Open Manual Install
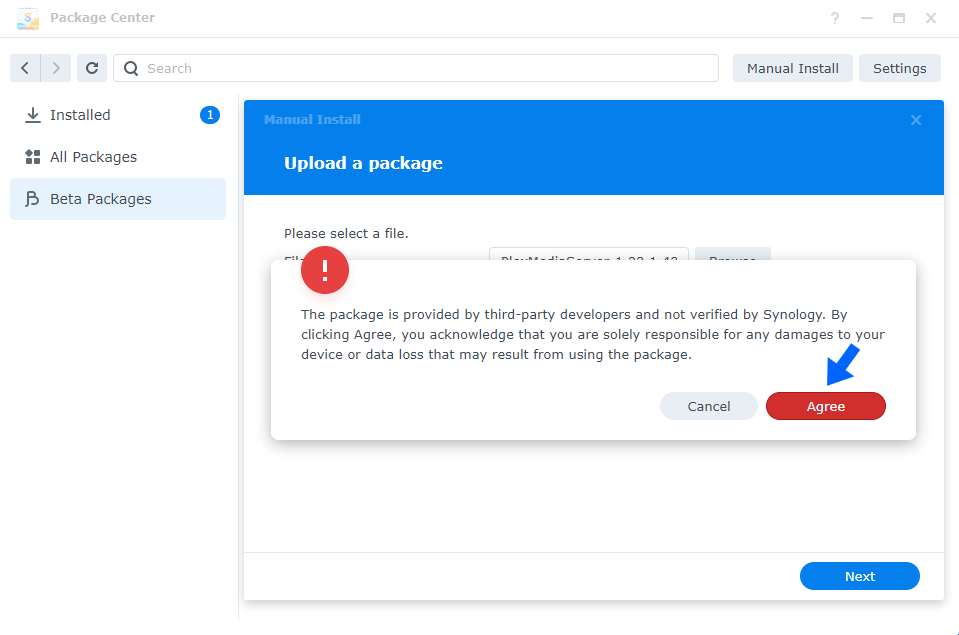Screen dimensions: 959x635 (x=793, y=68)
